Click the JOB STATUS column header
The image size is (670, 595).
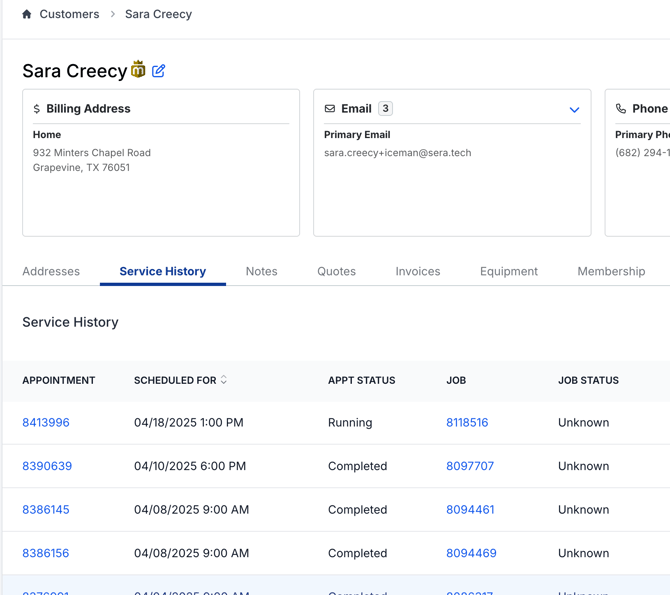click(x=588, y=380)
